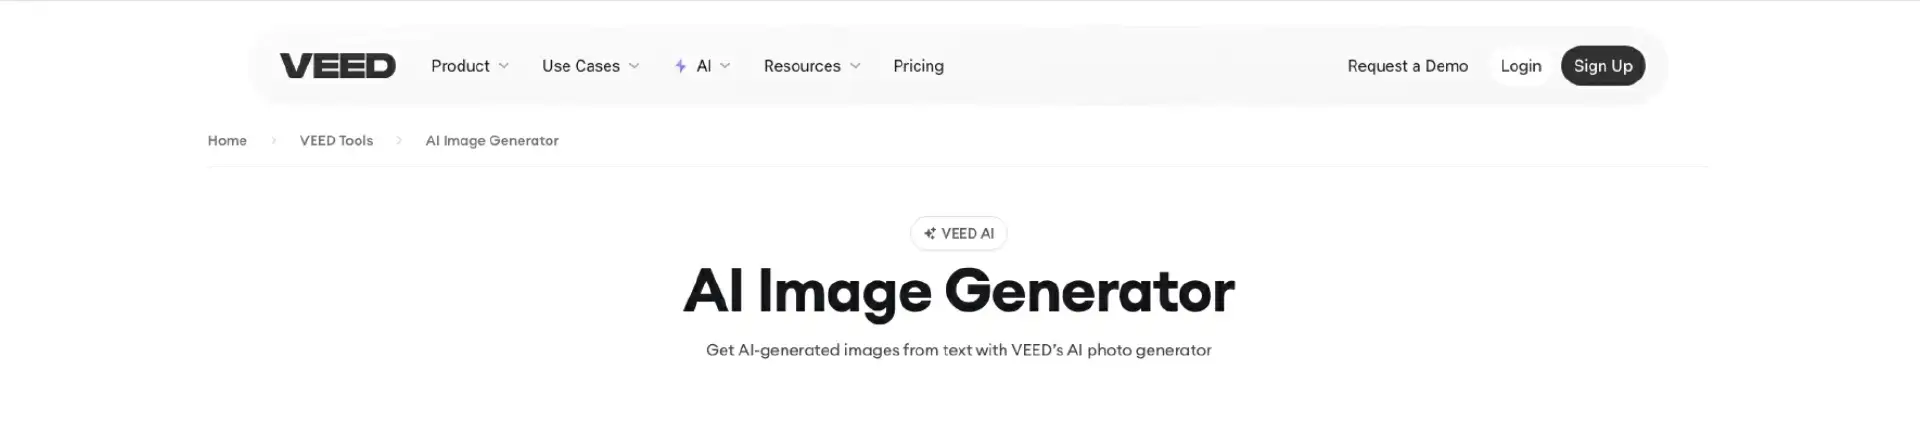
Task: Navigate to Home breadcrumb
Action: tap(227, 141)
